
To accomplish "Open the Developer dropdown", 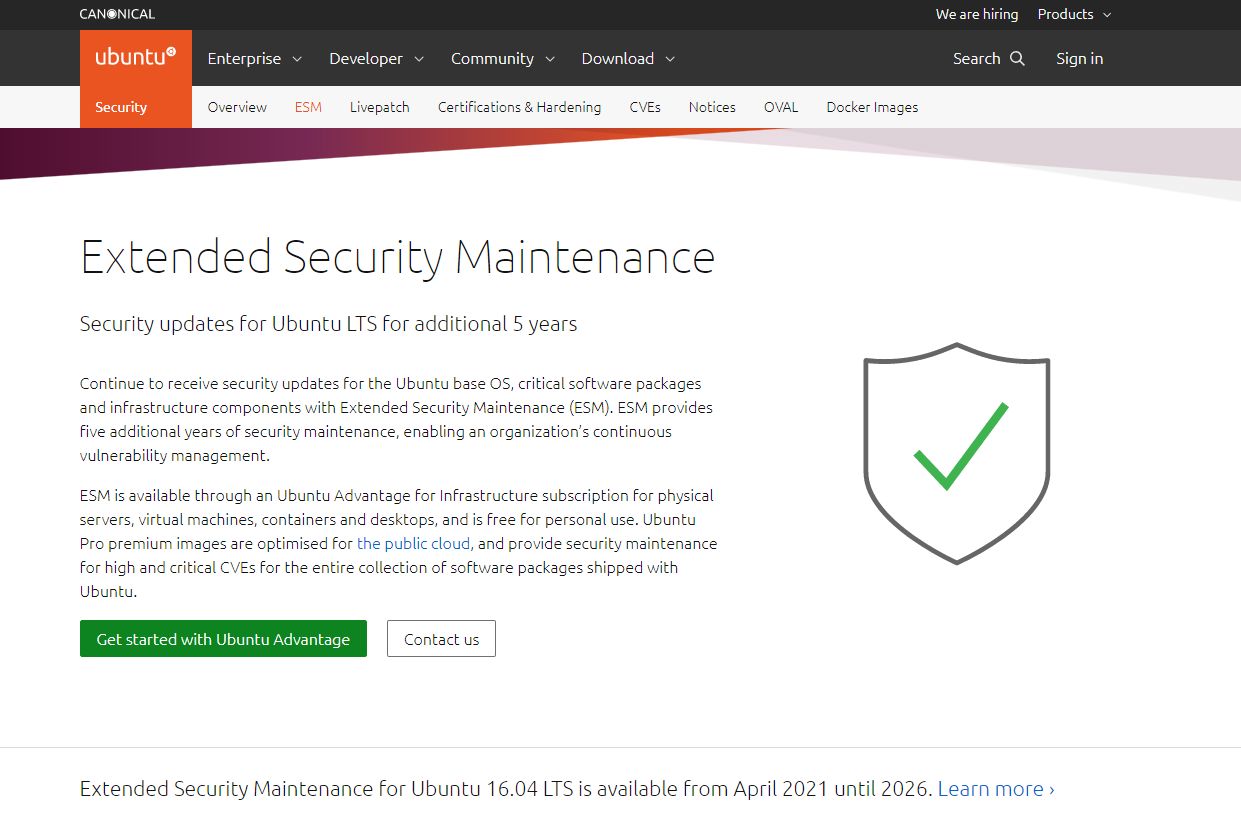I will (x=376, y=58).
